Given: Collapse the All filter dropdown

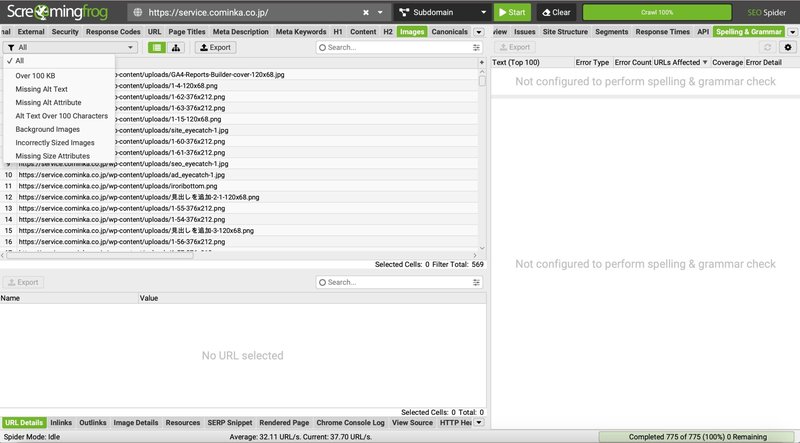Looking at the screenshot, I should point(70,47).
